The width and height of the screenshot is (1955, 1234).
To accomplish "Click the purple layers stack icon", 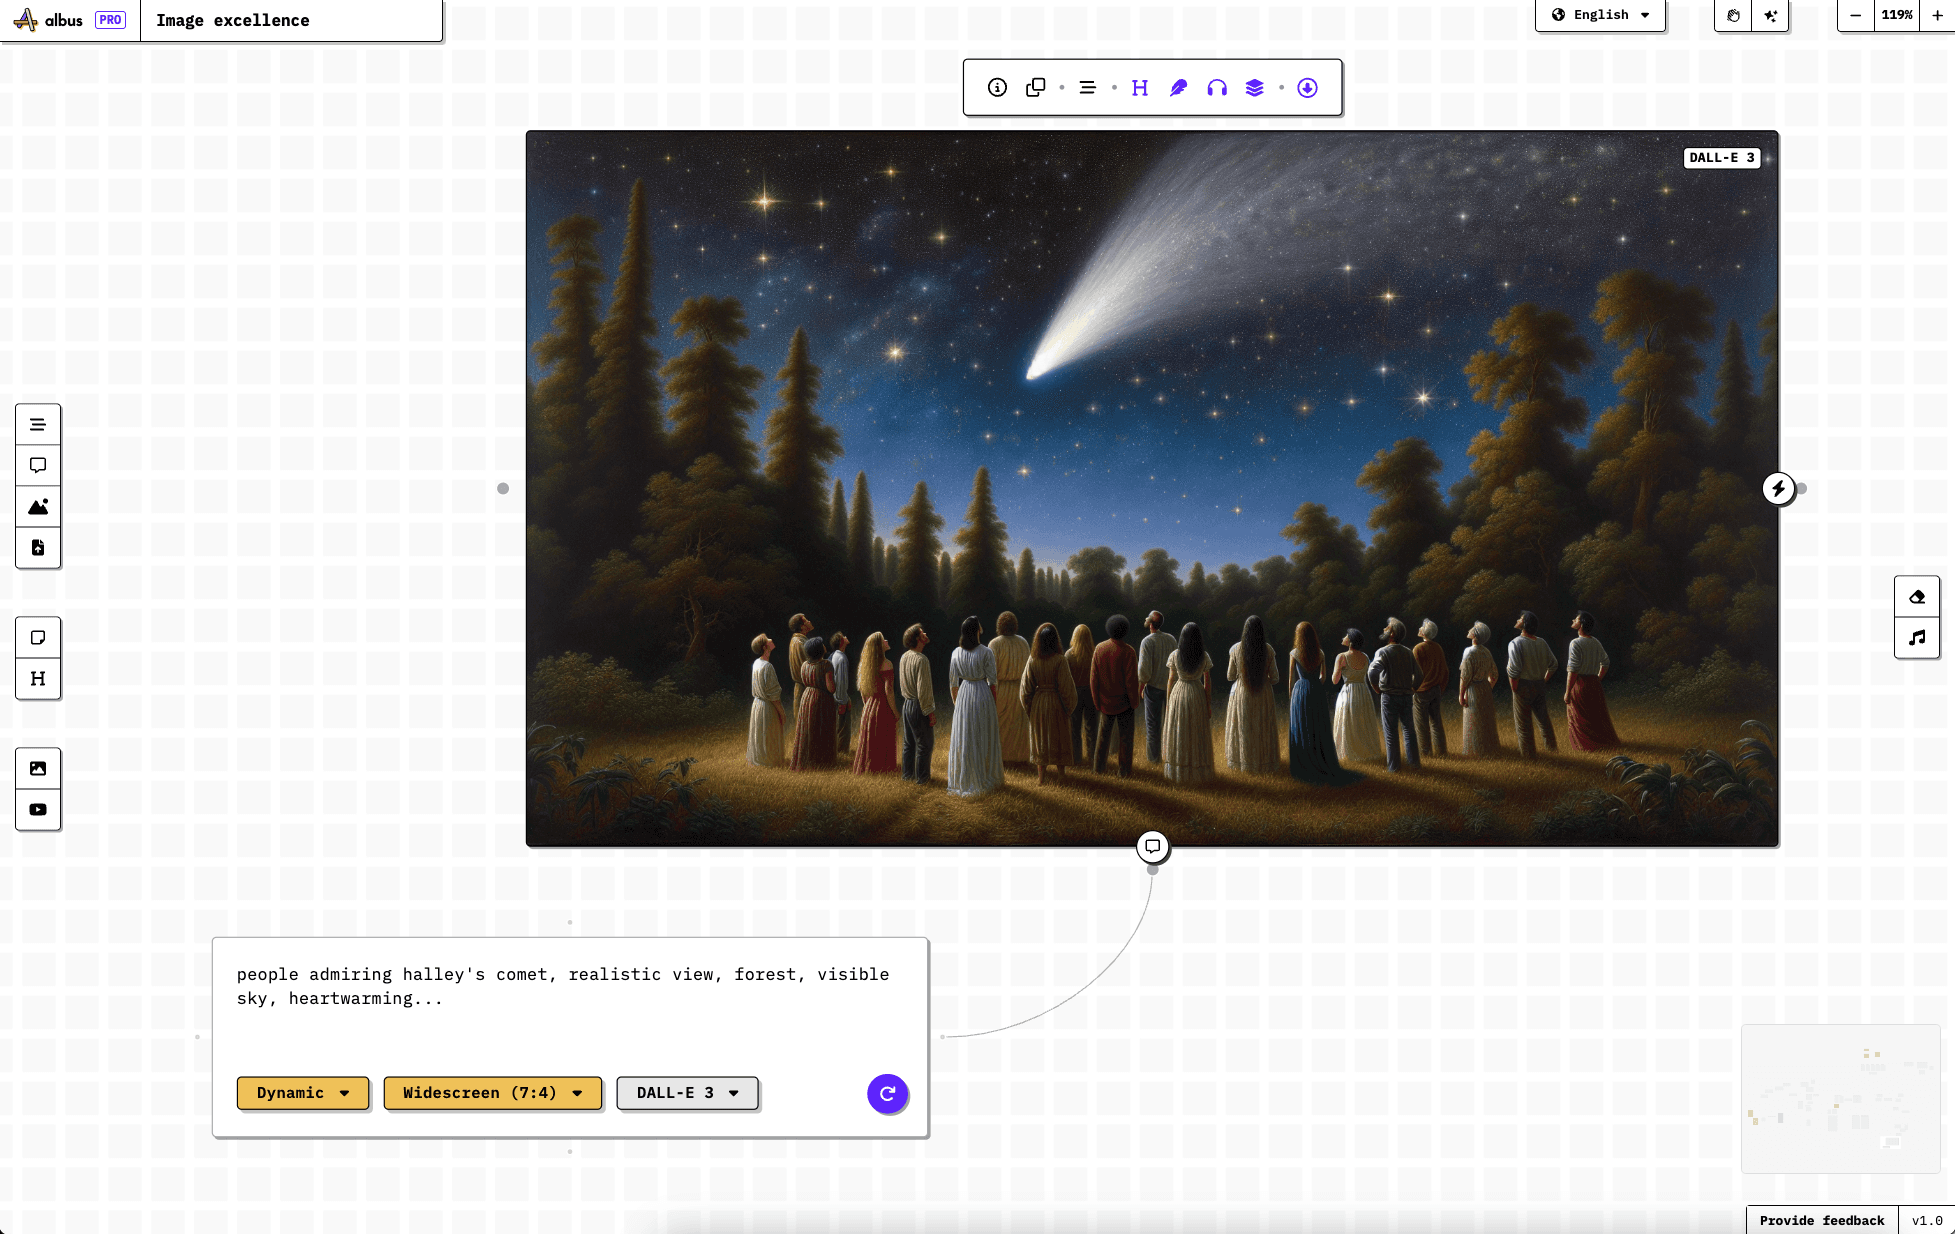I will pyautogui.click(x=1254, y=88).
